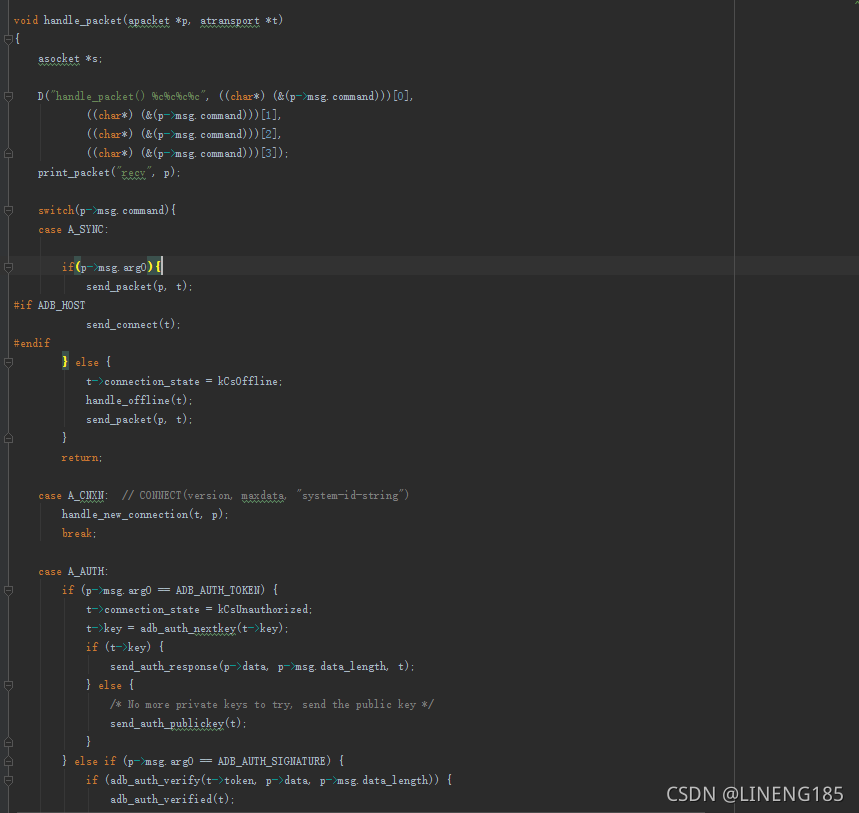The width and height of the screenshot is (859, 813).
Task: Click the 'handle_offline(t);' call
Action: [x=139, y=400]
